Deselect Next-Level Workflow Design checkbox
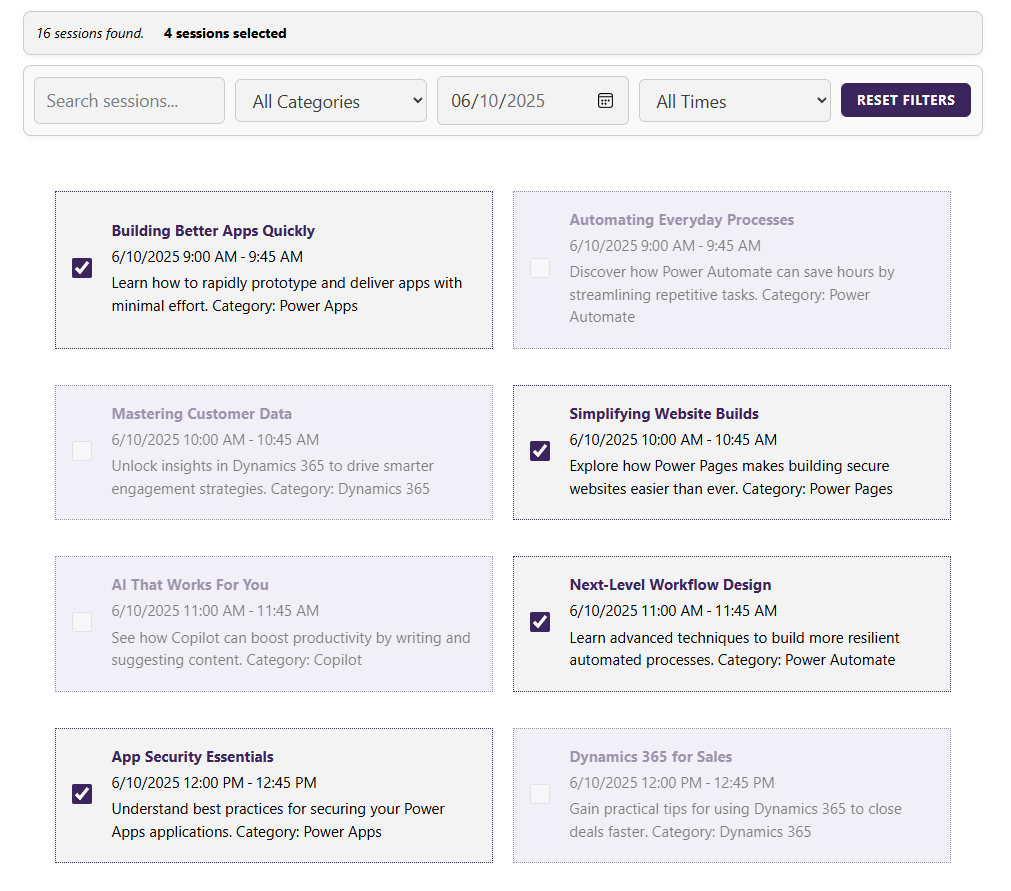1011x891 pixels. tap(540, 622)
